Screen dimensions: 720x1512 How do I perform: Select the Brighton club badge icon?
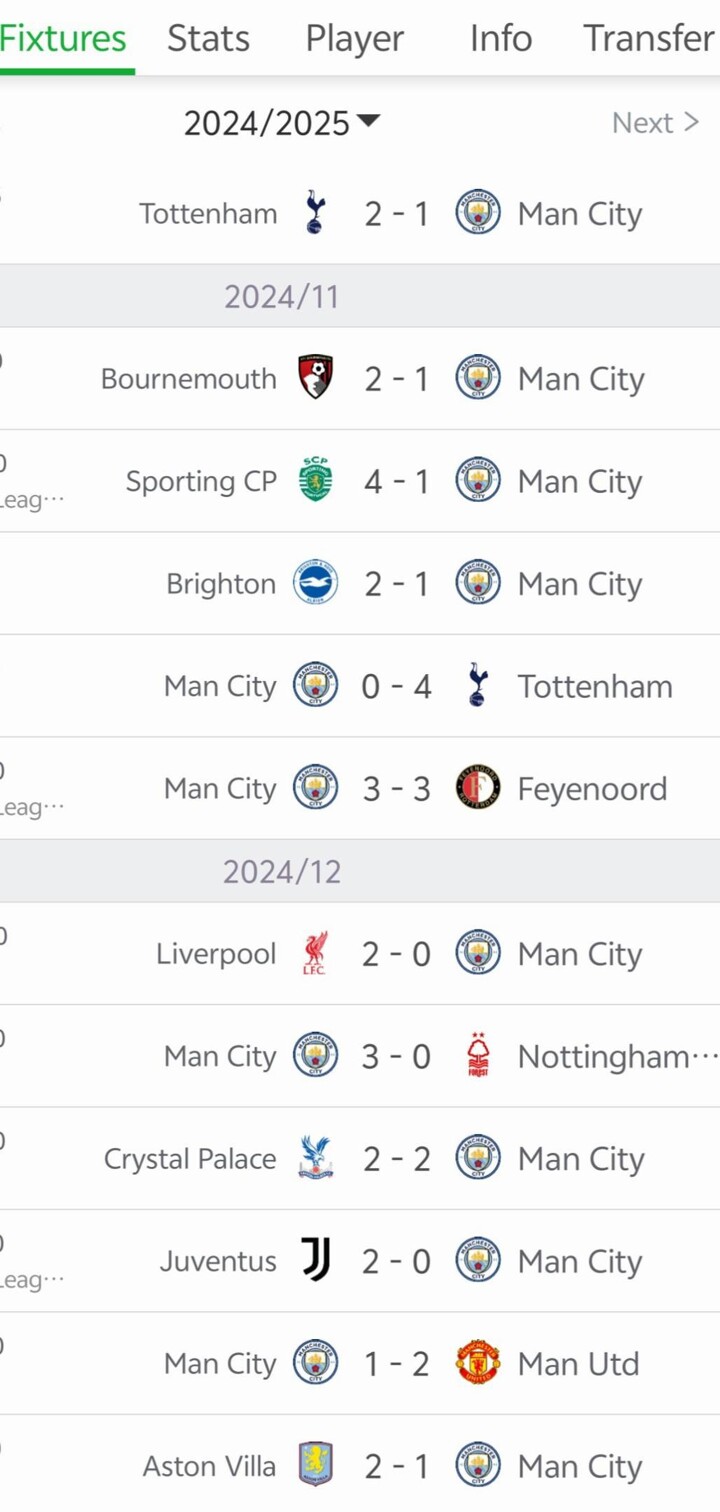(x=315, y=583)
